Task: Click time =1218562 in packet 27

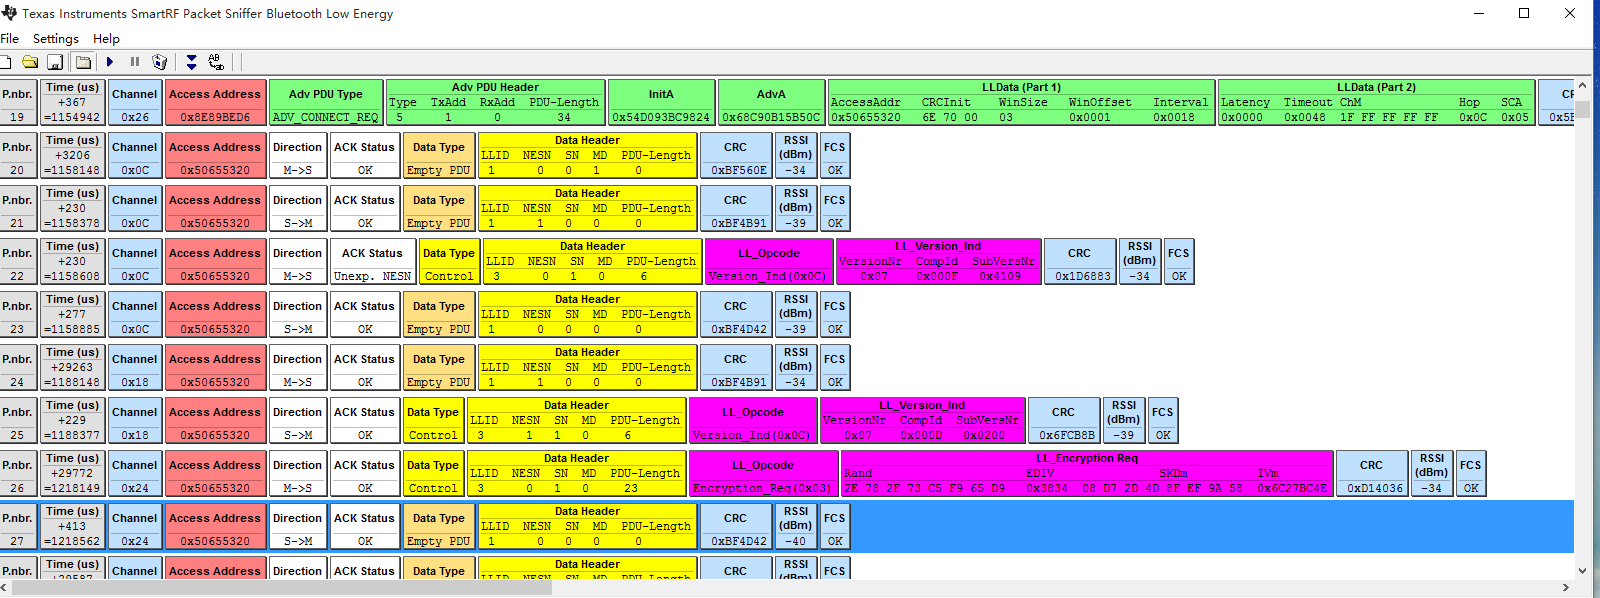Action: click(x=73, y=541)
